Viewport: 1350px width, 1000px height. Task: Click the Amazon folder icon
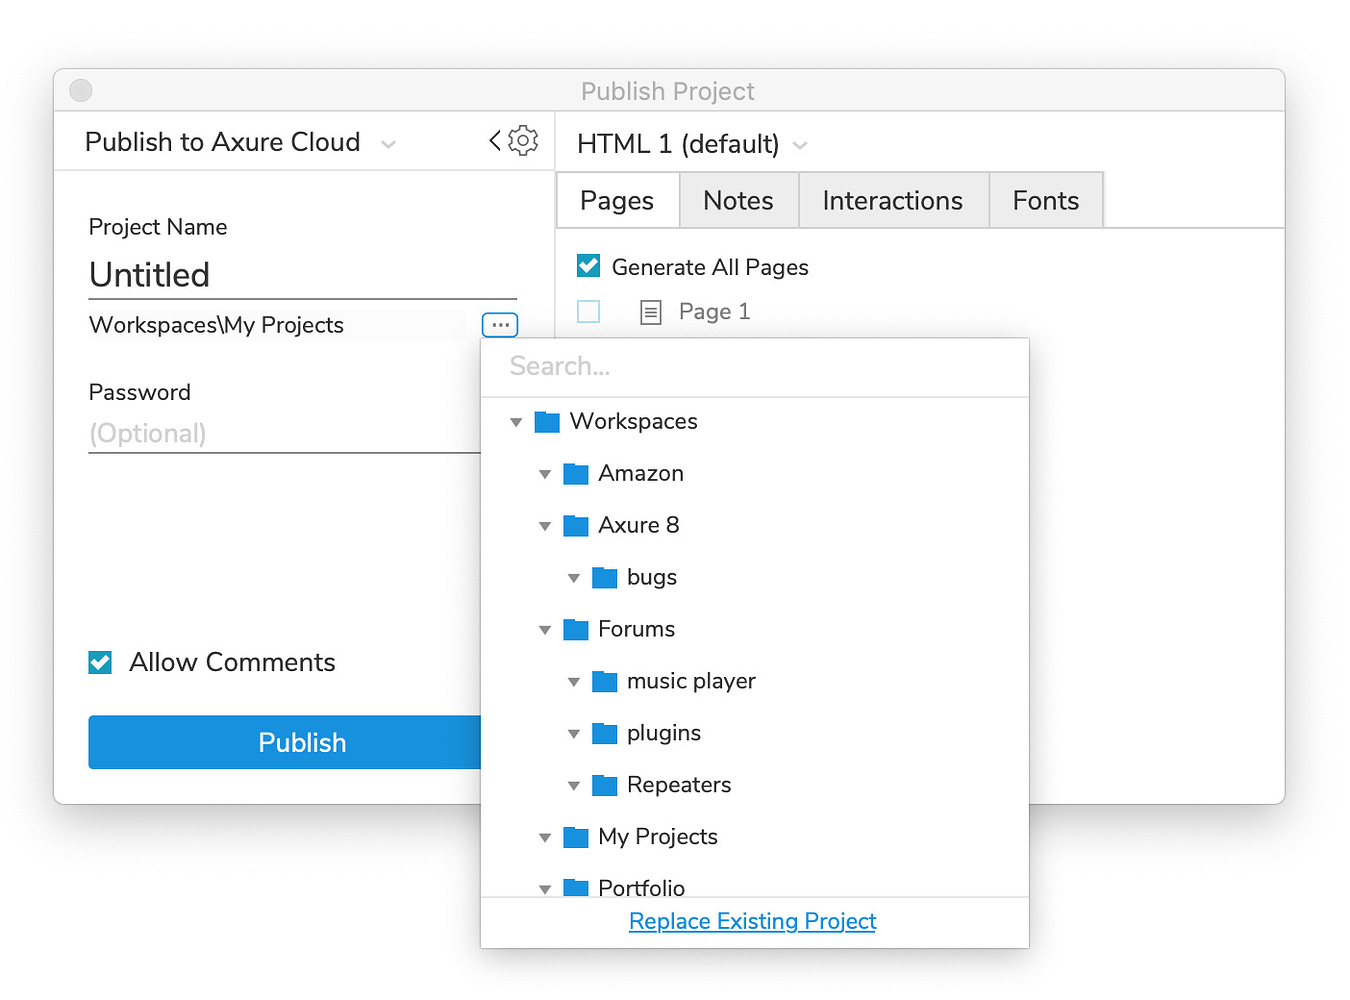click(576, 473)
